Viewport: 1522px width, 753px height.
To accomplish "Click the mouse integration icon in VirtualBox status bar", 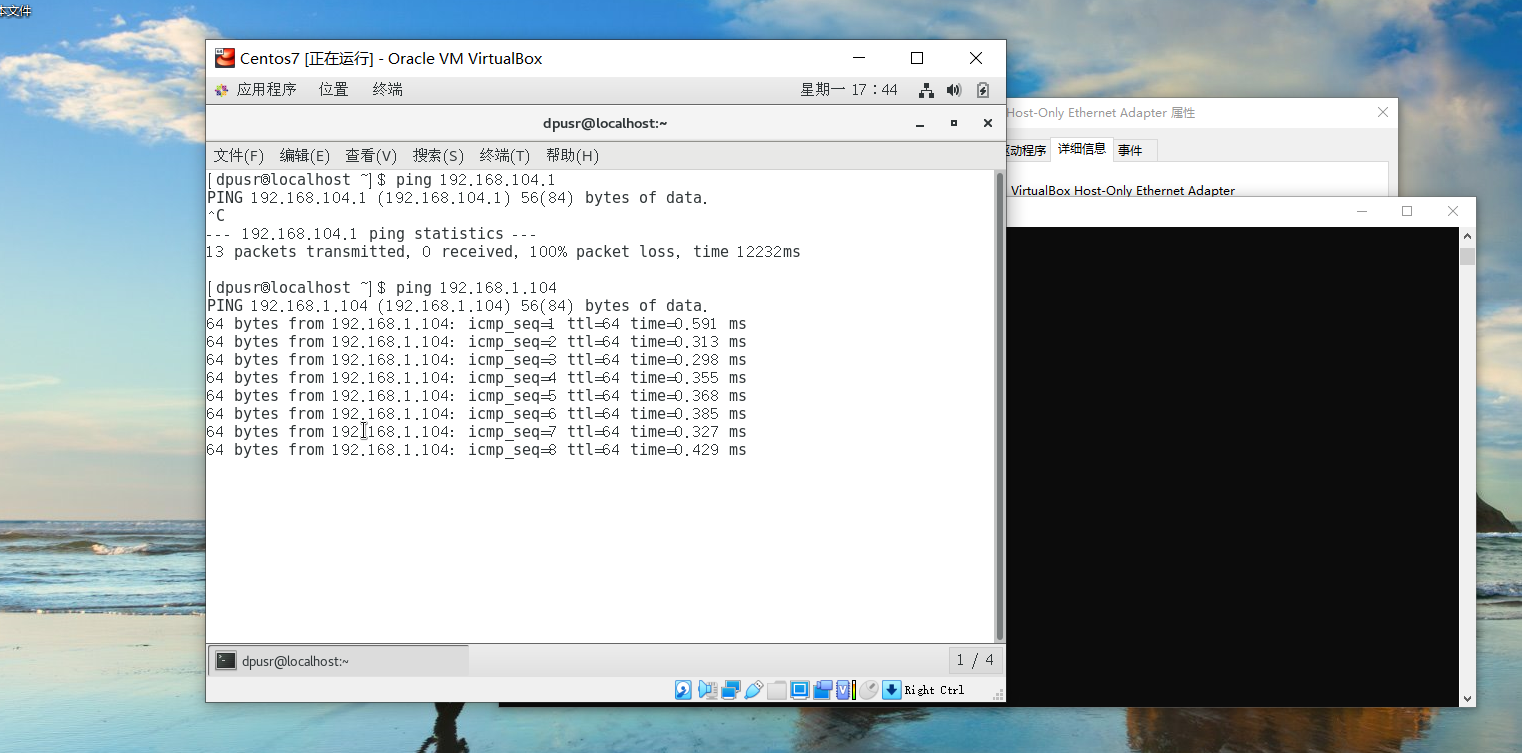I will point(868,690).
